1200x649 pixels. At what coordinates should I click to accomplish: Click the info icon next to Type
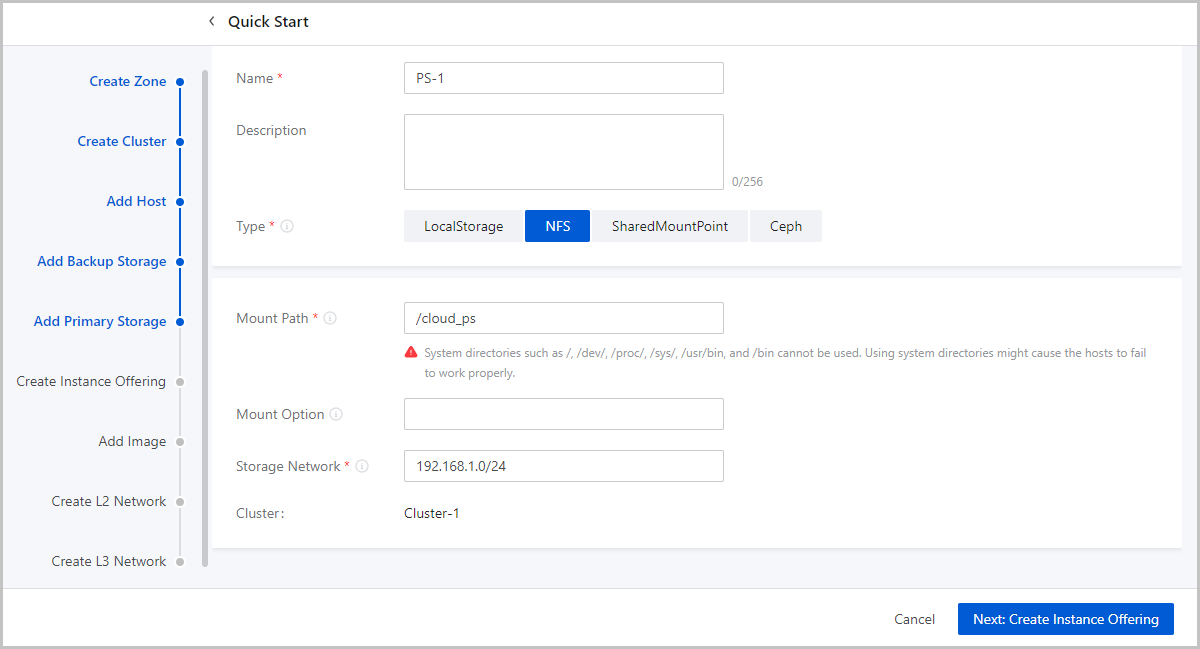[287, 227]
